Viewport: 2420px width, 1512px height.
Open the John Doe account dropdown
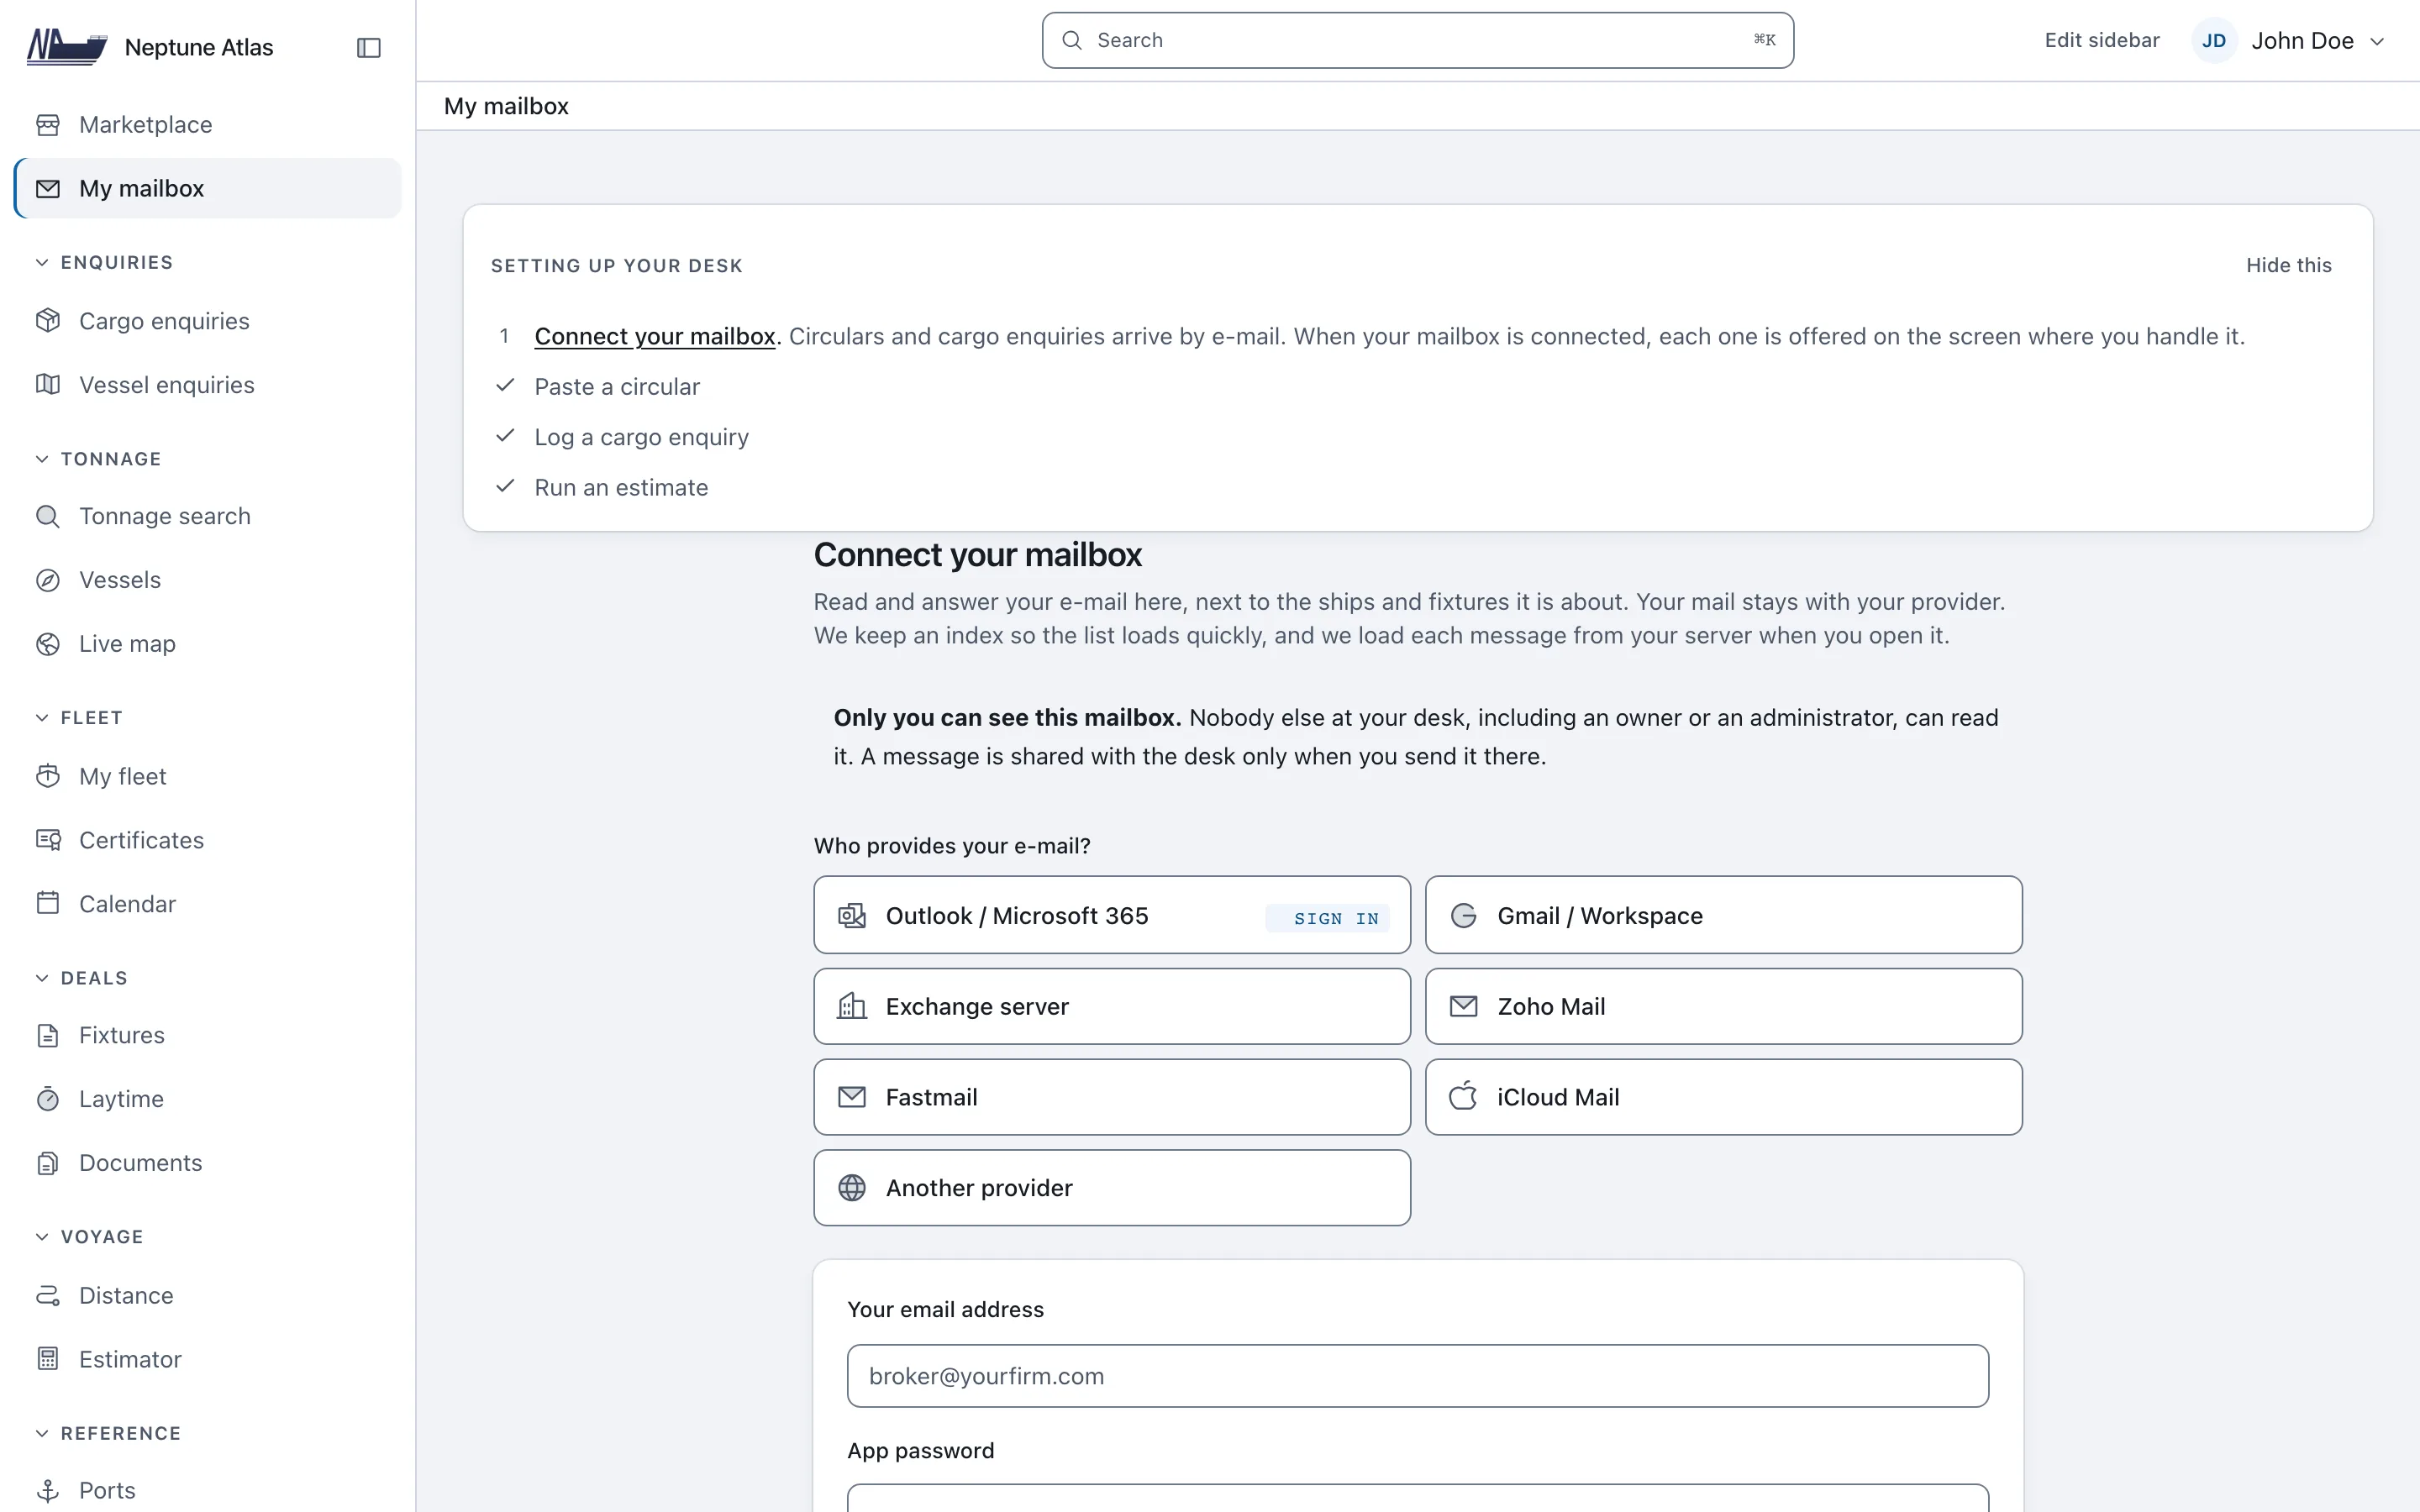2289,41
